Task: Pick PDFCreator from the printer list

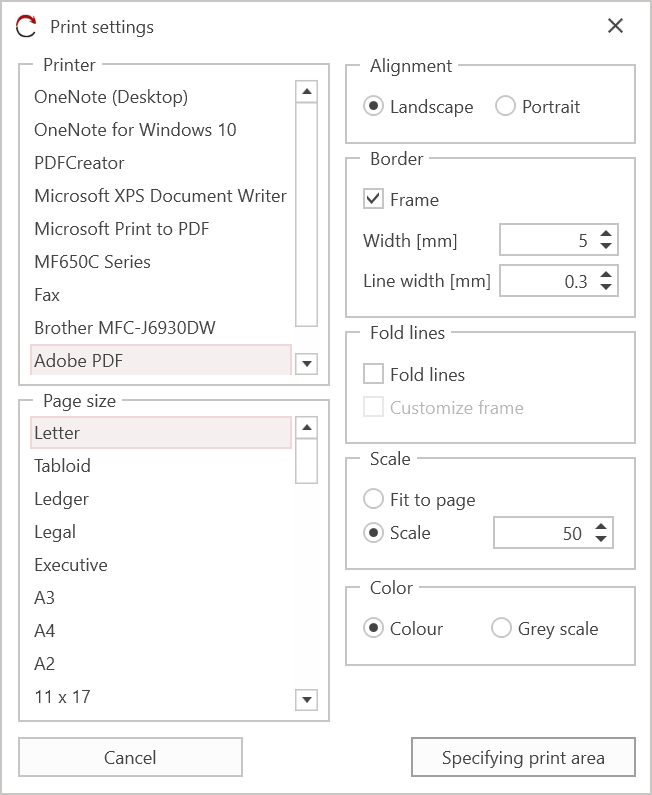Action: click(x=79, y=162)
